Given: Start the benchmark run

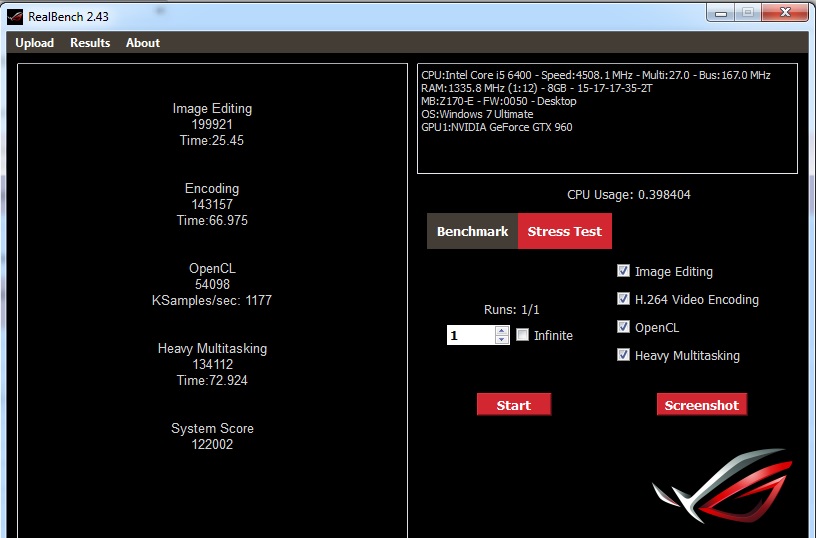Looking at the screenshot, I should click(514, 405).
